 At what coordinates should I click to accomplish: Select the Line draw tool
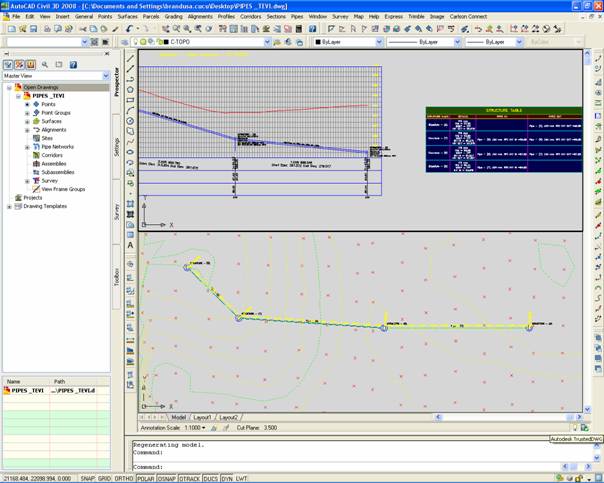tap(131, 59)
